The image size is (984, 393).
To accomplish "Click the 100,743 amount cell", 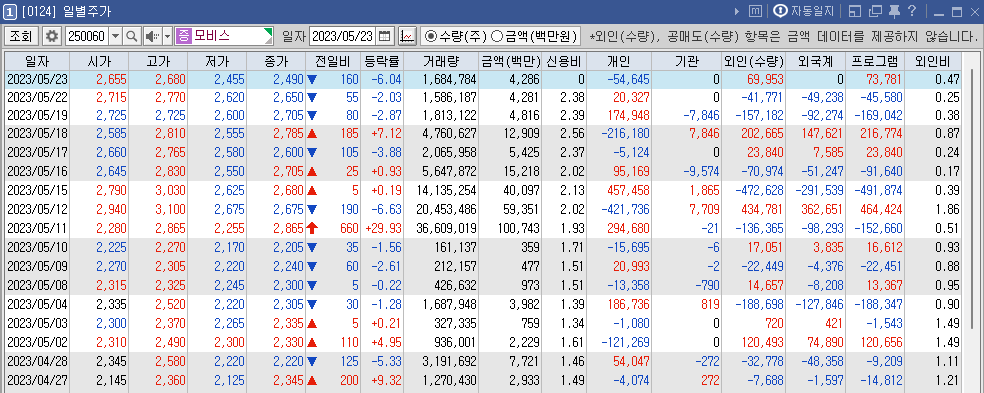I will 510,229.
